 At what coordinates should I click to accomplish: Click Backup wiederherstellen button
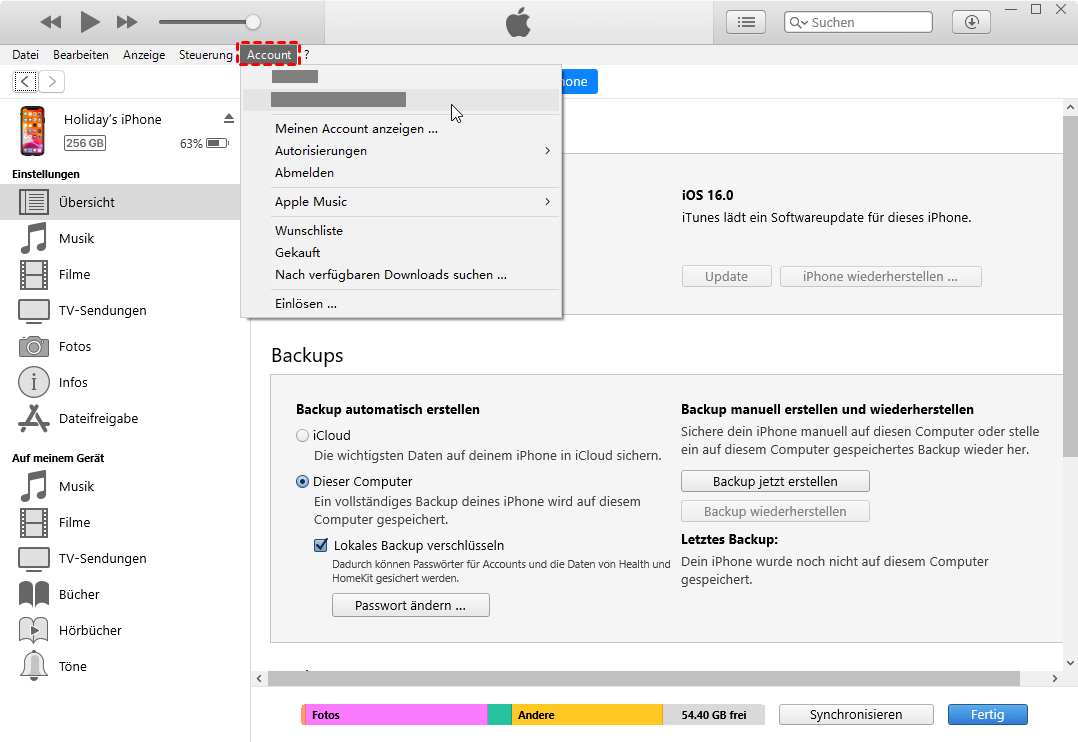point(775,512)
